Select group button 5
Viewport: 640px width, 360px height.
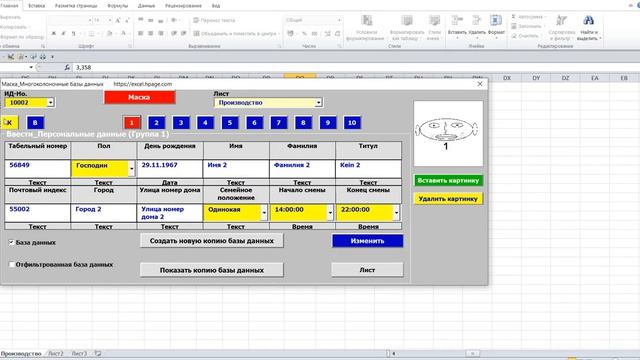pyautogui.click(x=230, y=122)
